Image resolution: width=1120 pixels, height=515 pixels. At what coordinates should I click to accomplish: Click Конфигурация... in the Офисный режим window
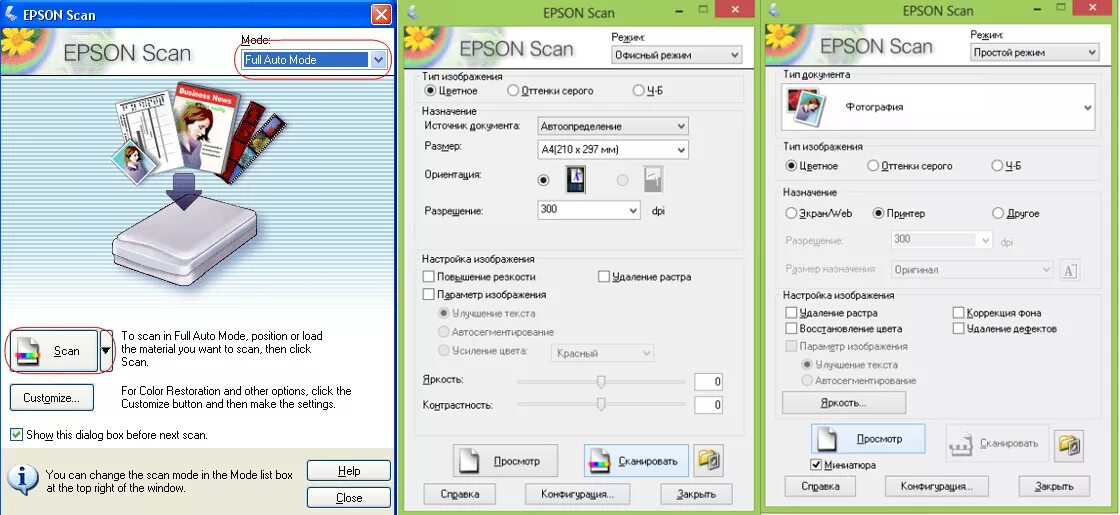coord(576,494)
